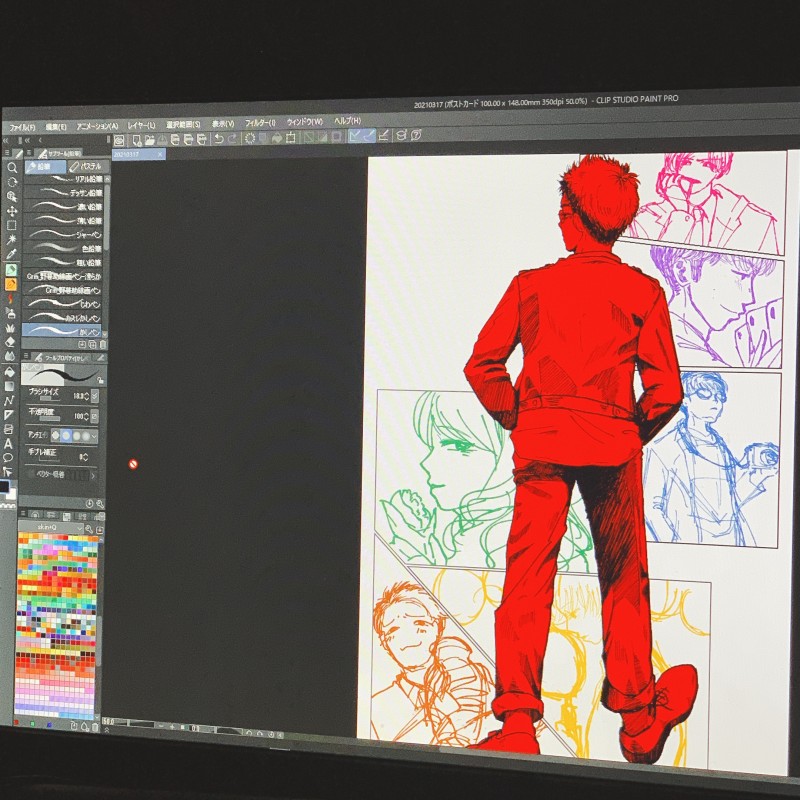Select the Auto select magic wand tool
The height and width of the screenshot is (800, 800).
click(12, 239)
